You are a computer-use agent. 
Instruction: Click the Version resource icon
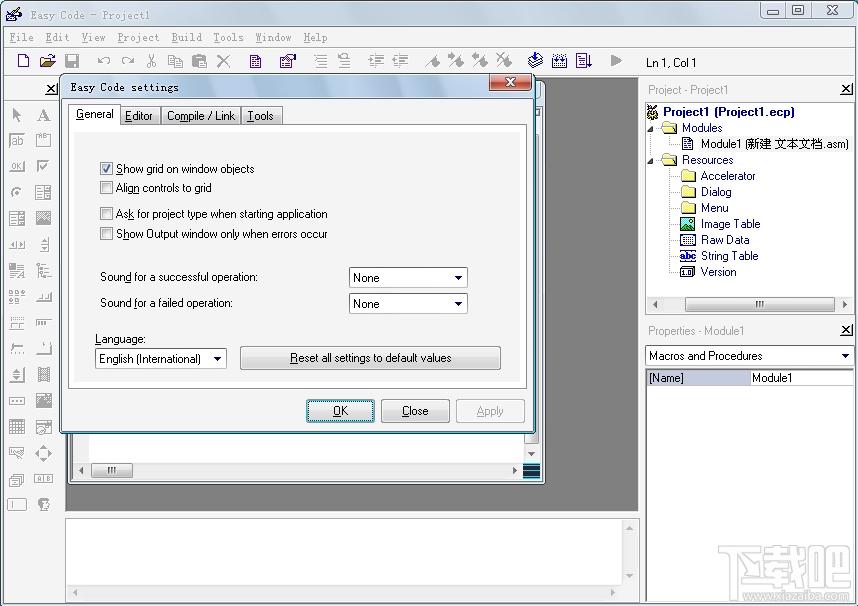[687, 272]
